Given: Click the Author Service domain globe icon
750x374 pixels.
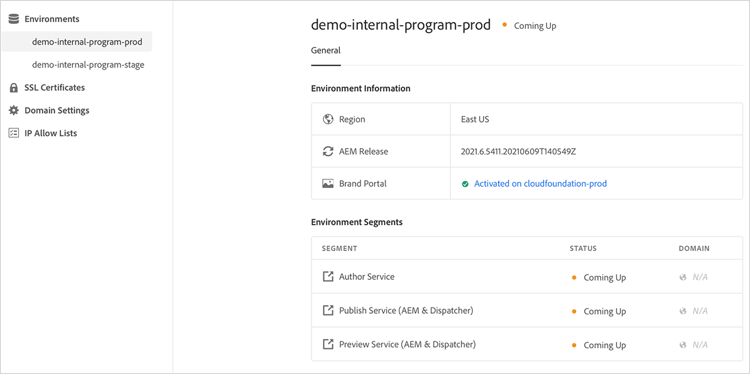Looking at the screenshot, I should [x=684, y=277].
